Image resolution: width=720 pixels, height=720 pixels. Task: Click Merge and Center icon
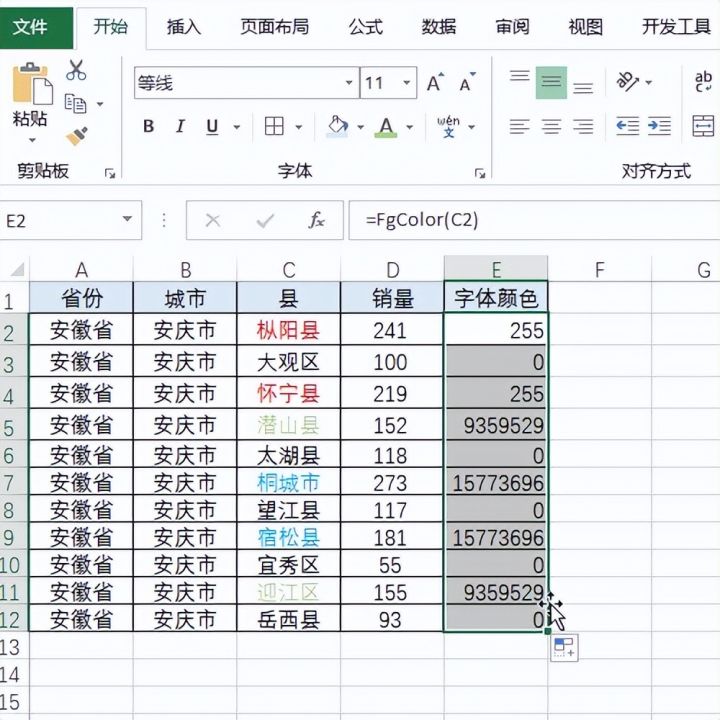703,126
